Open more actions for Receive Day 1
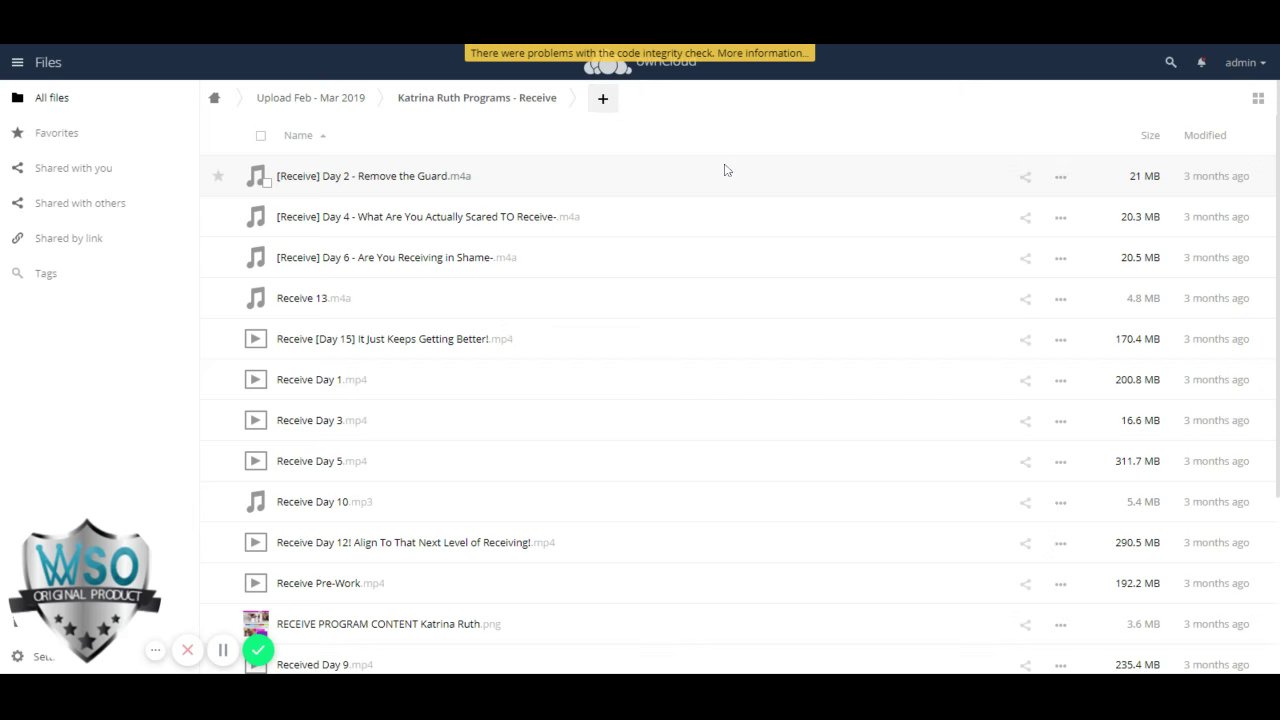This screenshot has height=720, width=1280. tap(1060, 380)
